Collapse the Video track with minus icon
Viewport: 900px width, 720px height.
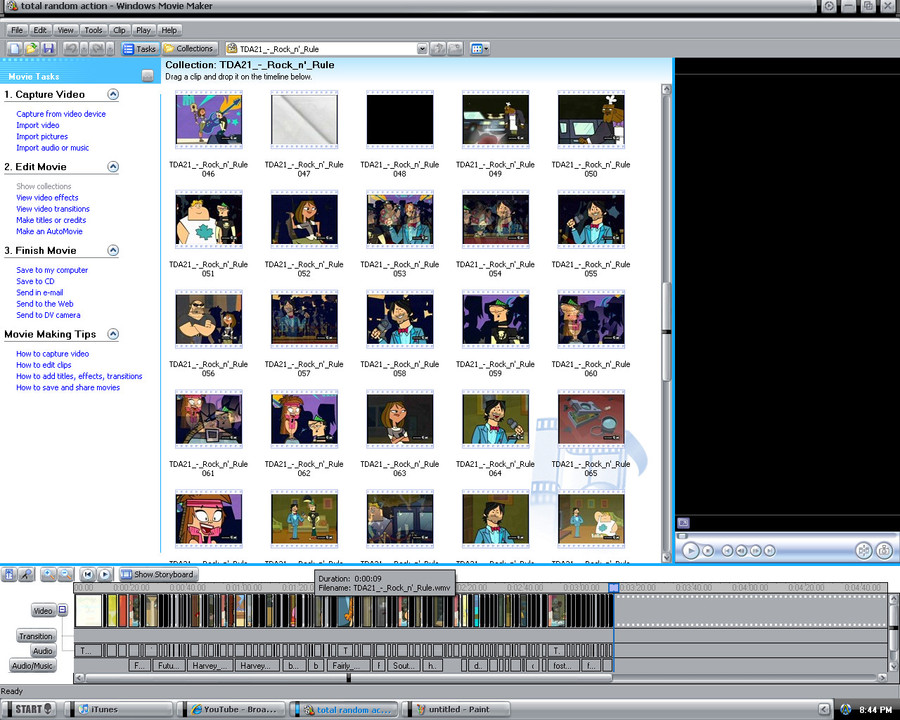point(63,610)
